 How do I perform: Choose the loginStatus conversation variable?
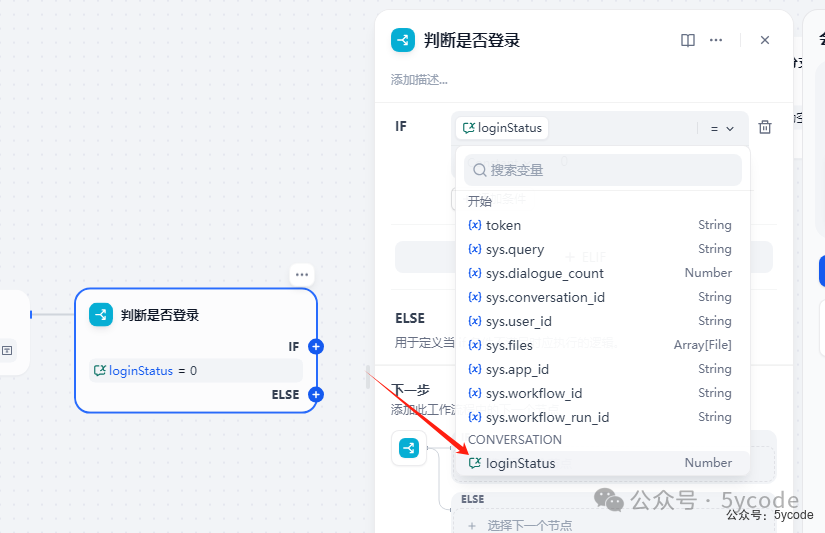[602, 463]
